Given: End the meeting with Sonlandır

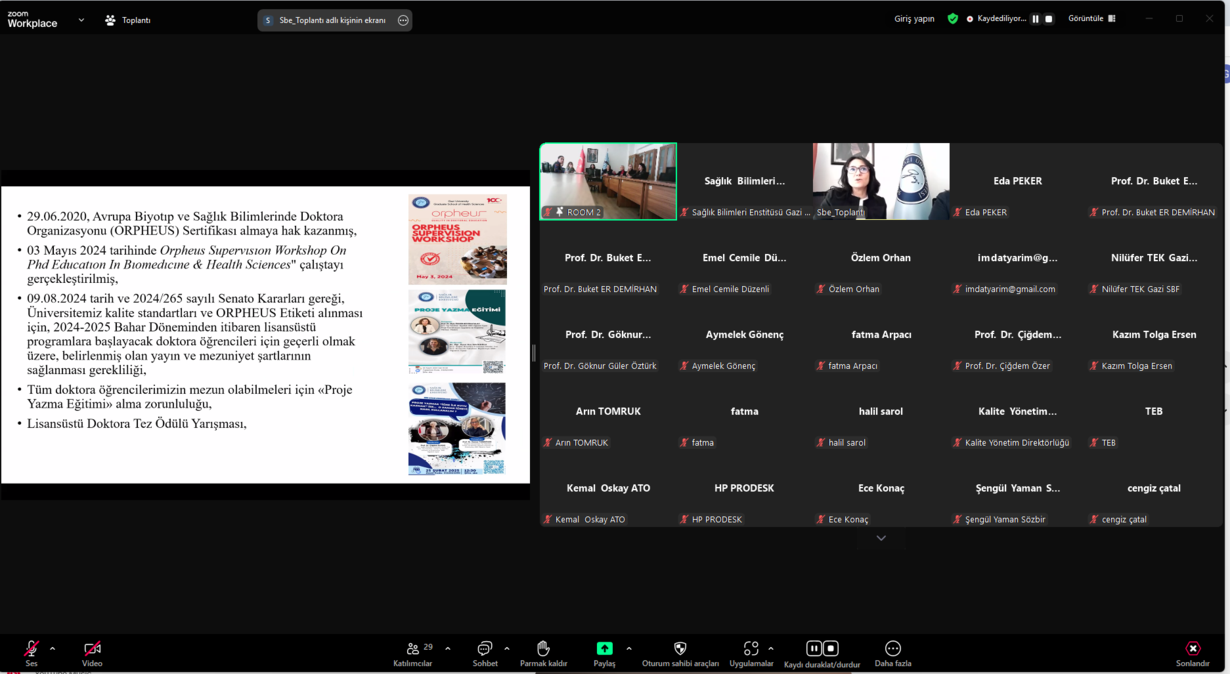Looking at the screenshot, I should pos(1192,650).
